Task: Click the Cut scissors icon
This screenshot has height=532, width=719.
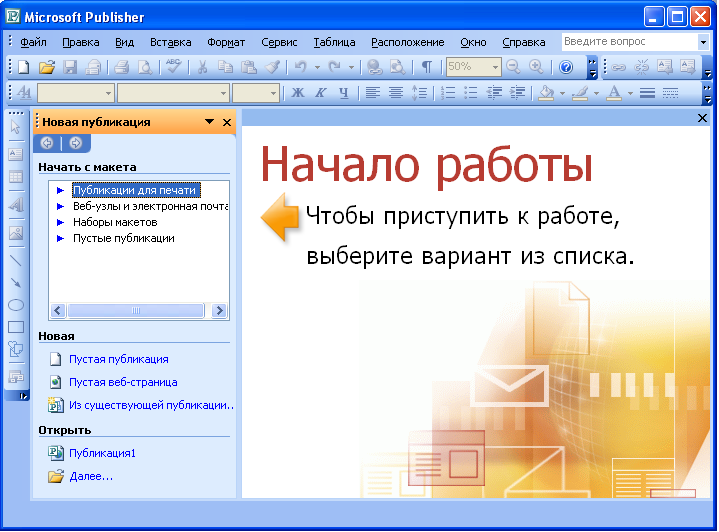Action: 202,67
